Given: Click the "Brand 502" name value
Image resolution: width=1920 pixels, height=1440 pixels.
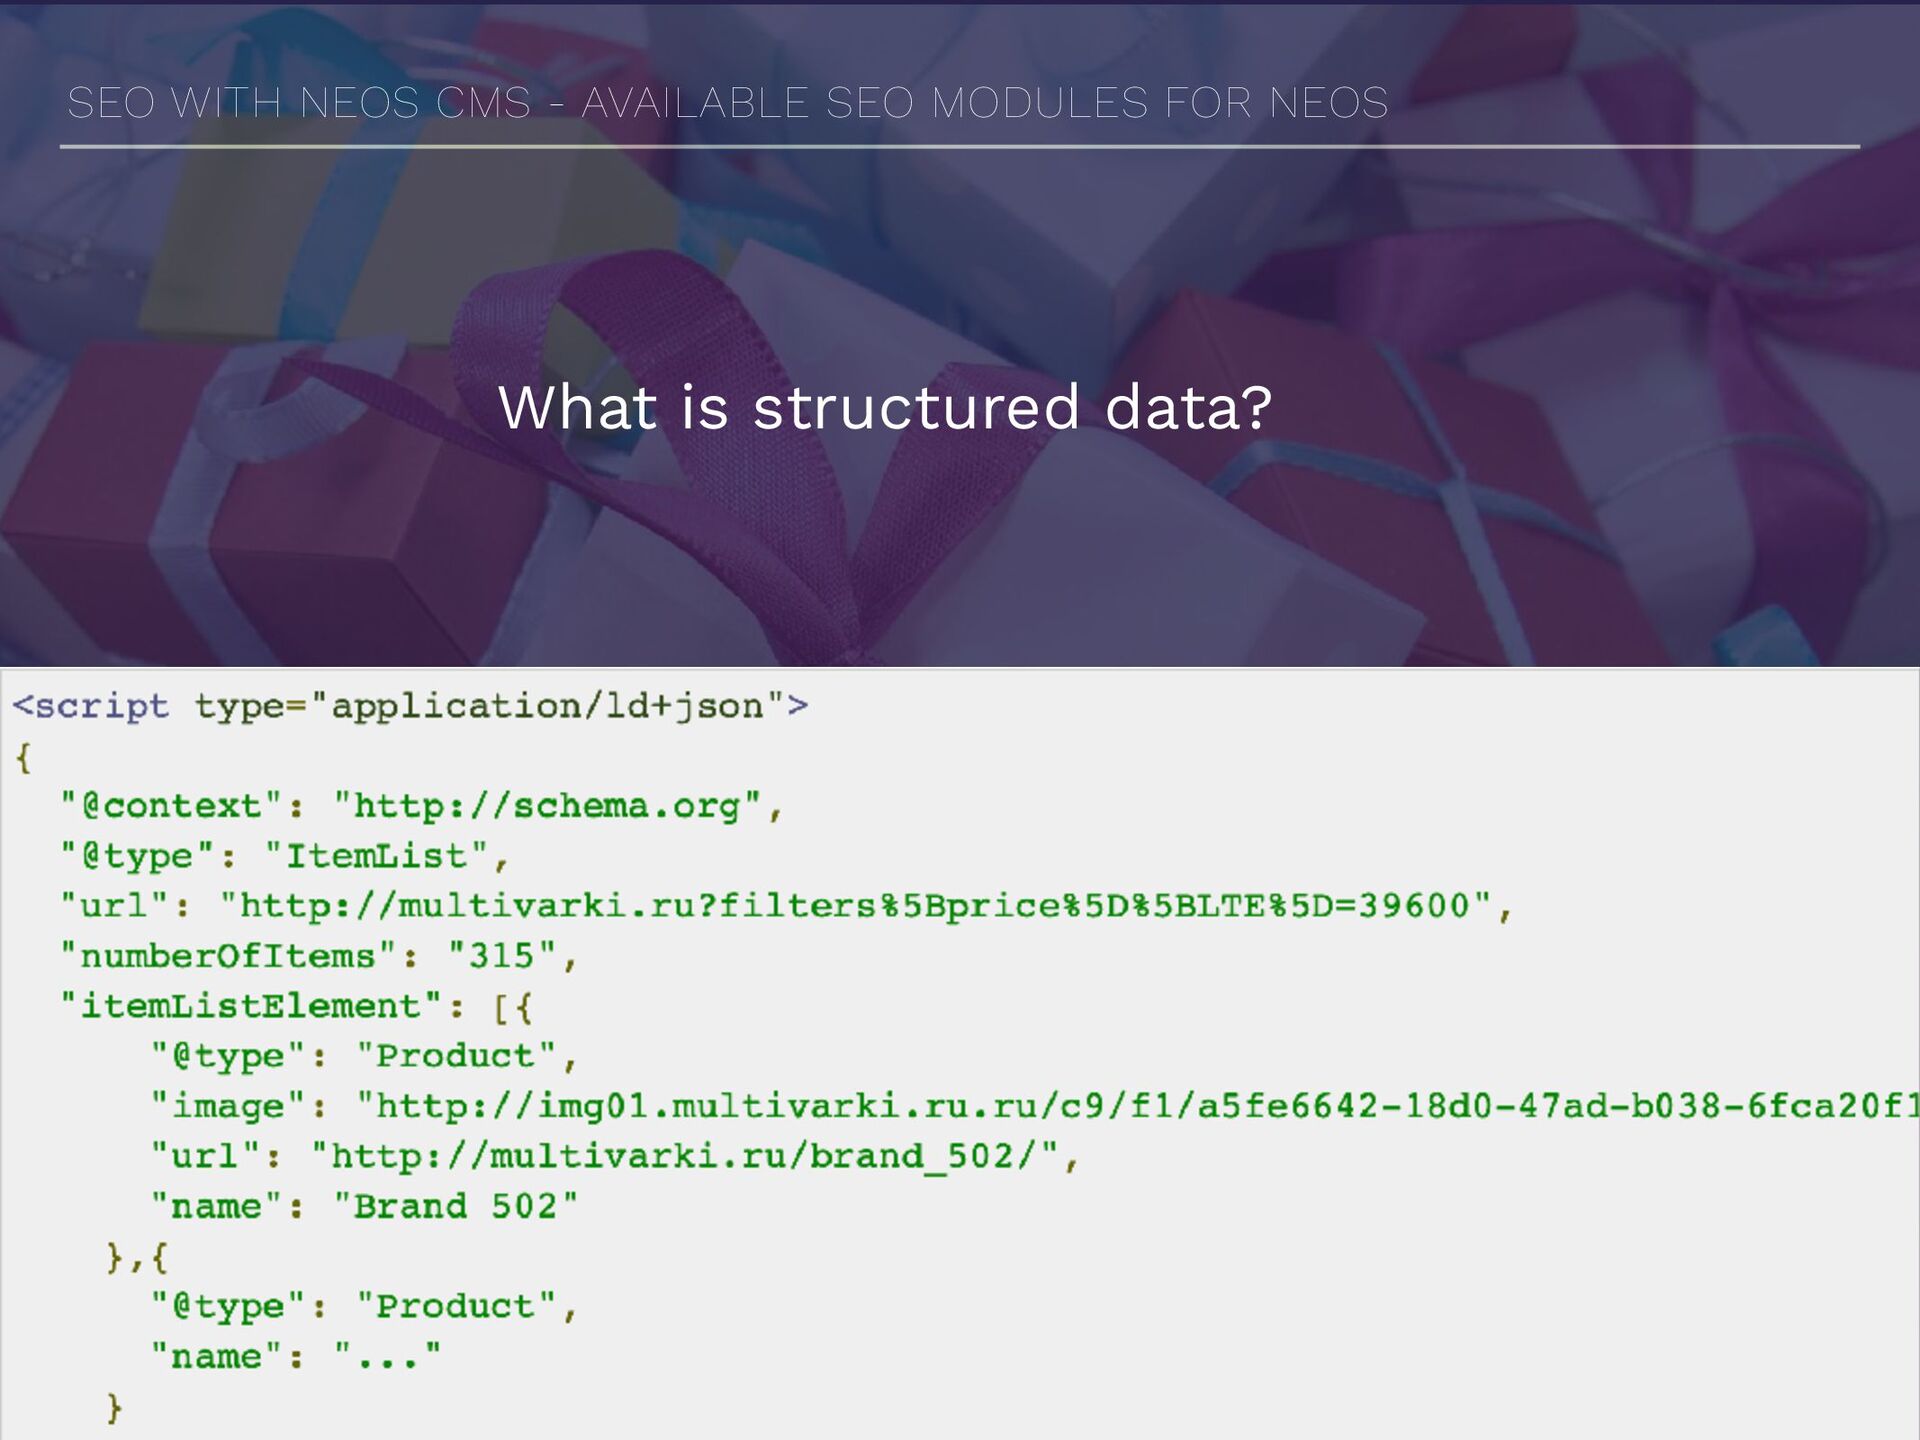Looking at the screenshot, I should click(456, 1206).
